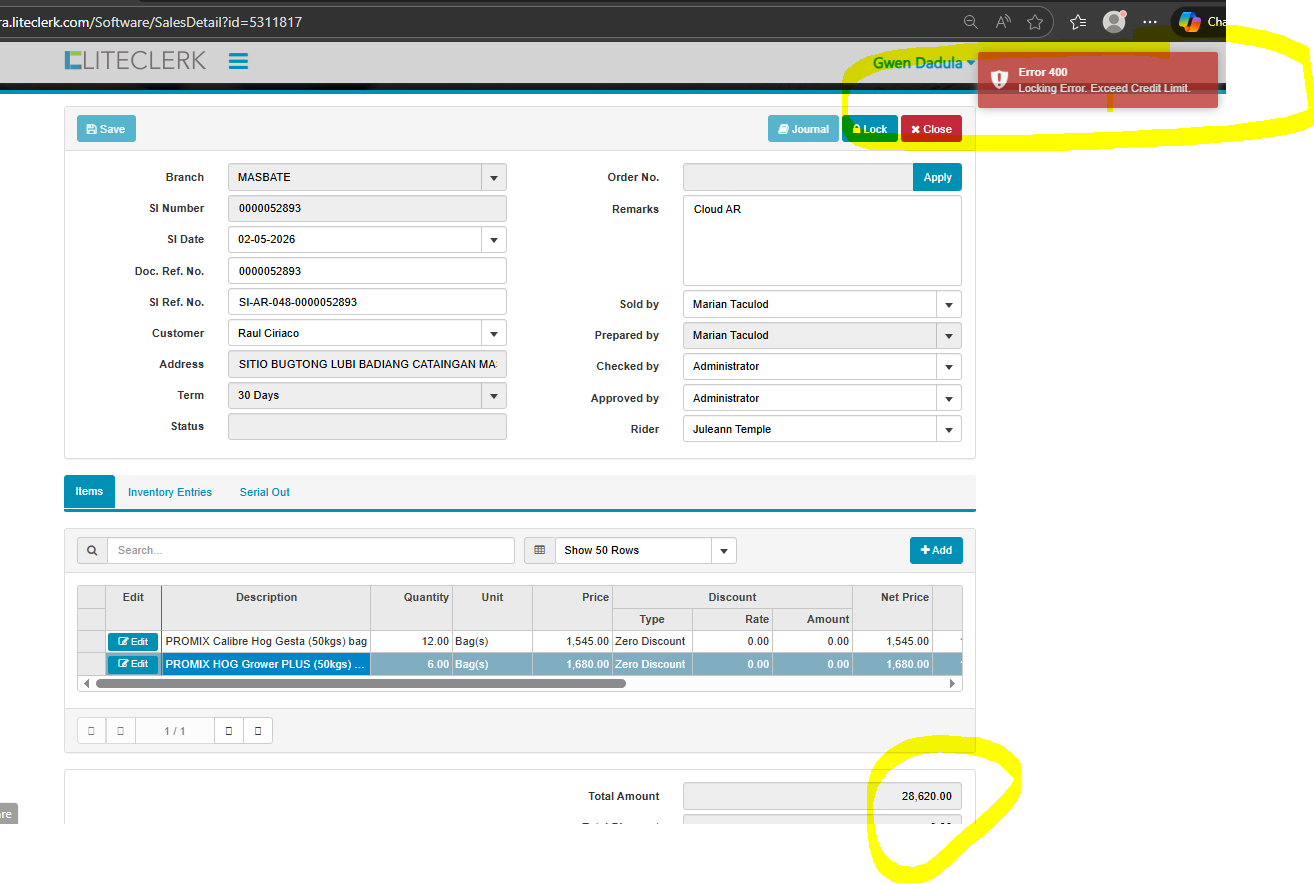
Task: Open the SI Date picker dropdown
Action: [493, 240]
